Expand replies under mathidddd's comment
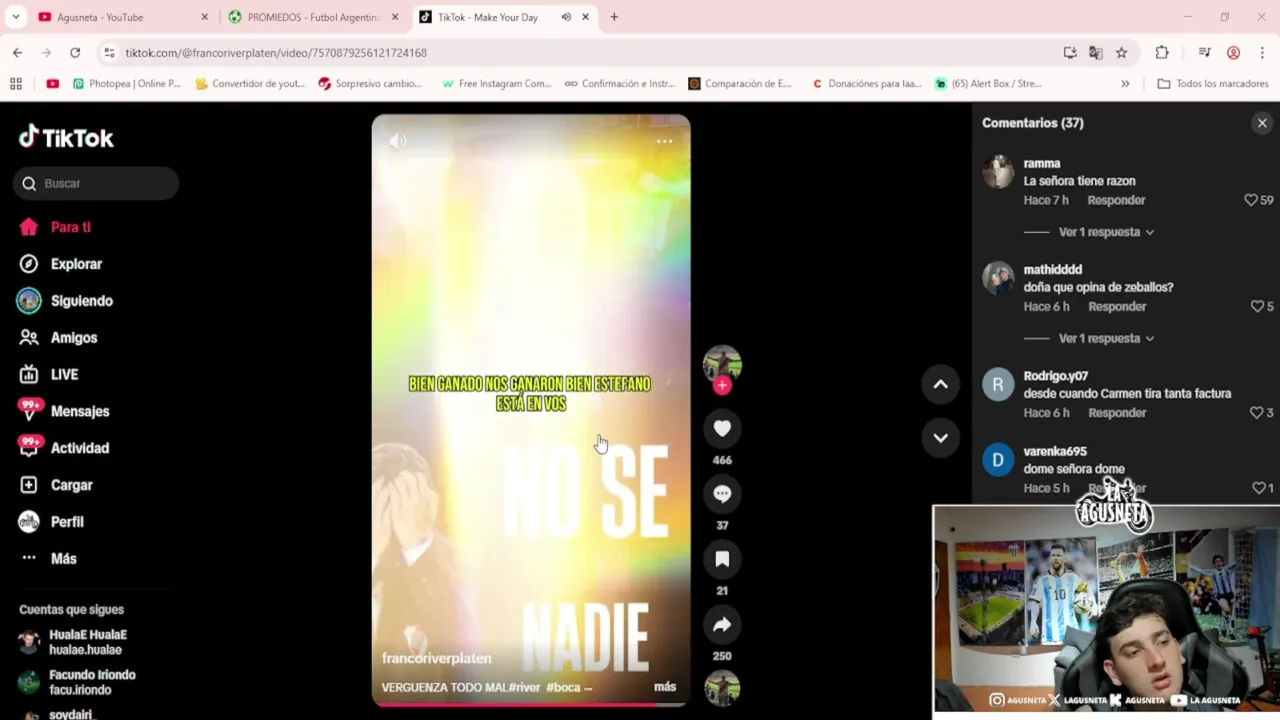The width and height of the screenshot is (1280, 720). [x=1106, y=338]
